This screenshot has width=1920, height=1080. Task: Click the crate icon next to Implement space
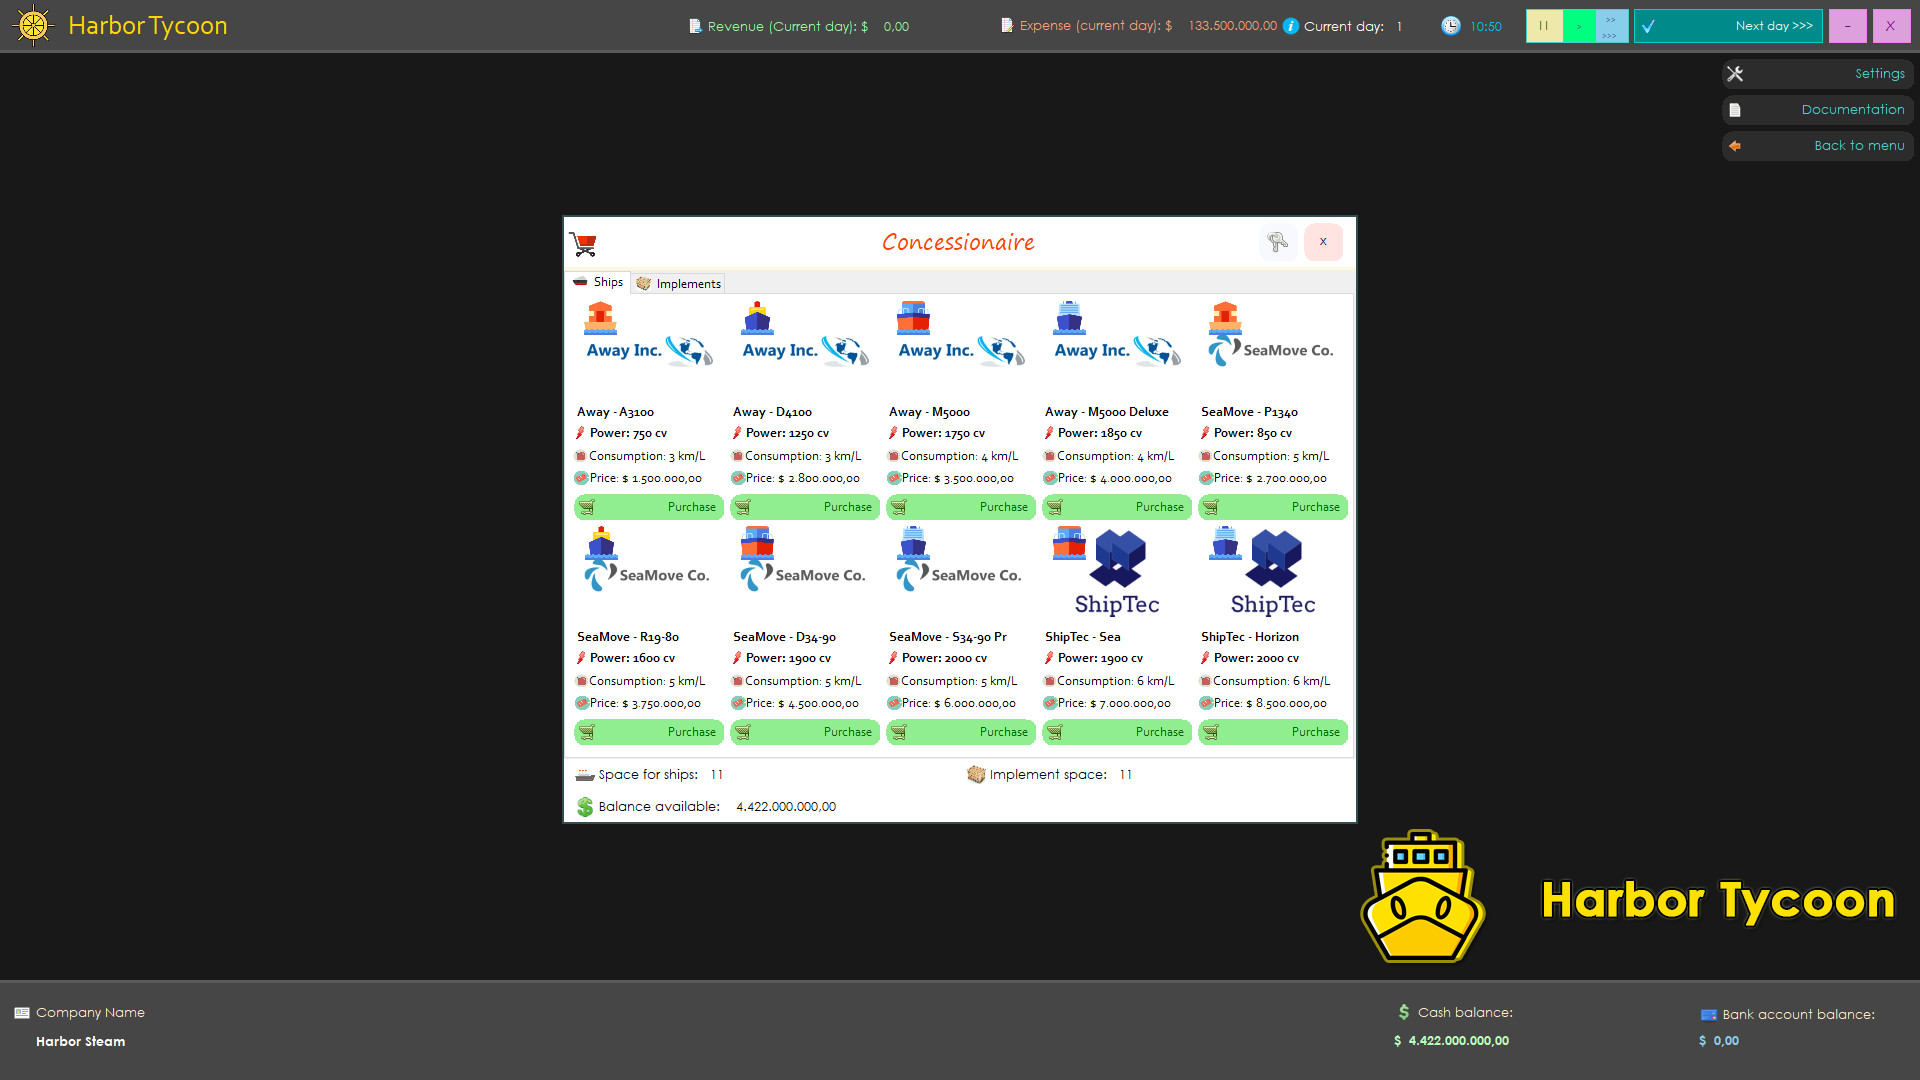click(976, 774)
